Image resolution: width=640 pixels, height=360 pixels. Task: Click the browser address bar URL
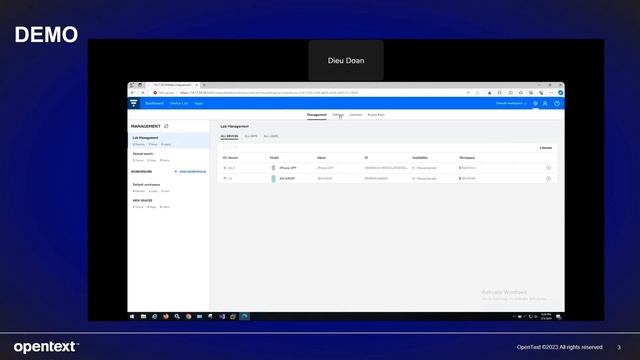(x=269, y=93)
